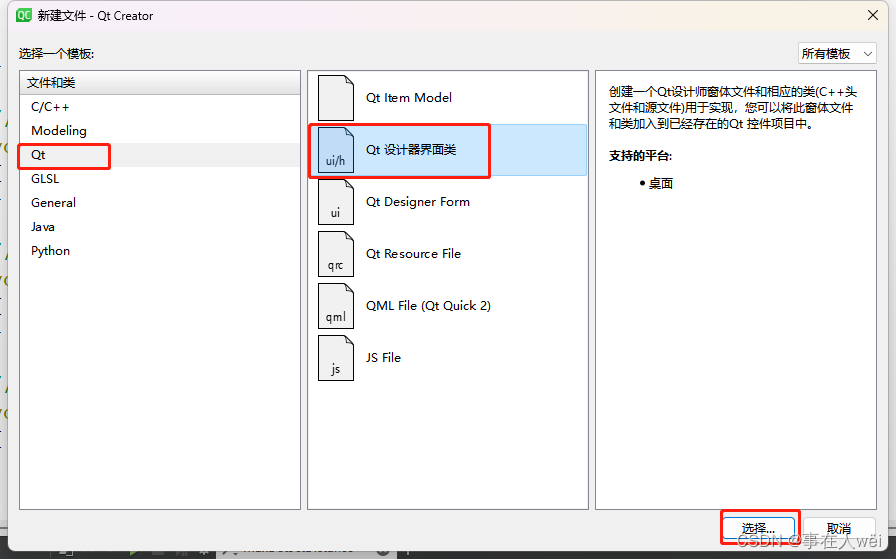Choose QML File (Qt Quick 2) text
This screenshot has width=896, height=559.
429,306
